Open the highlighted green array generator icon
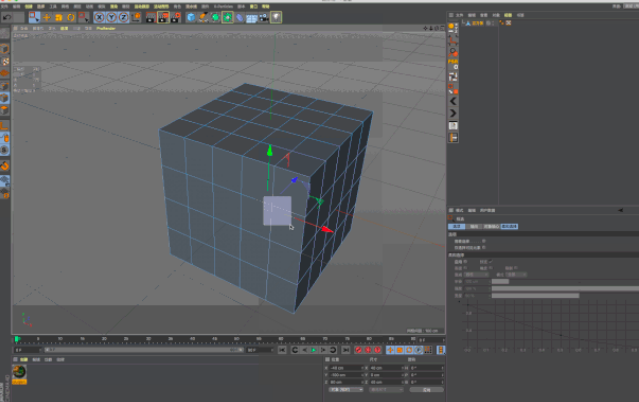639x402 pixels. [x=227, y=17]
